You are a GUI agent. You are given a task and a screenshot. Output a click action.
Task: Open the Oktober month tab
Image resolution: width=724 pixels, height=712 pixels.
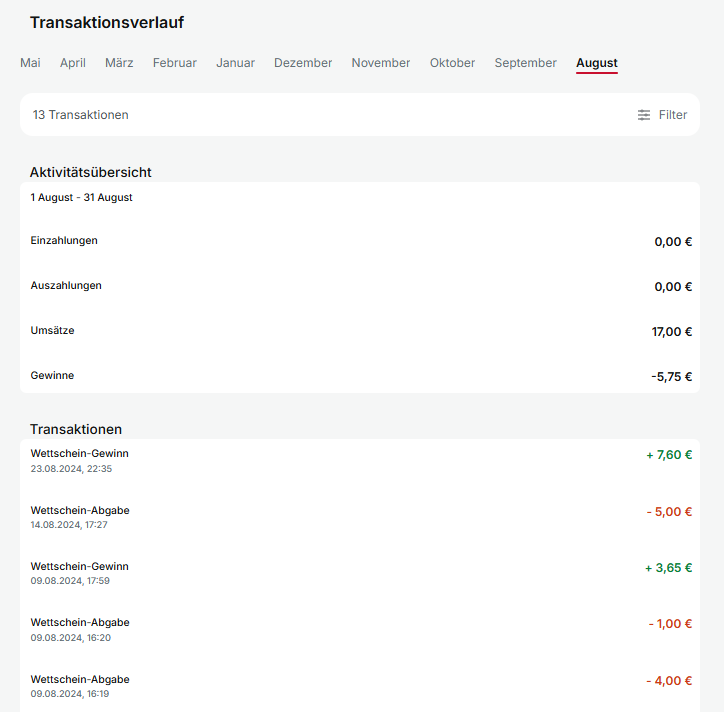[x=452, y=63]
